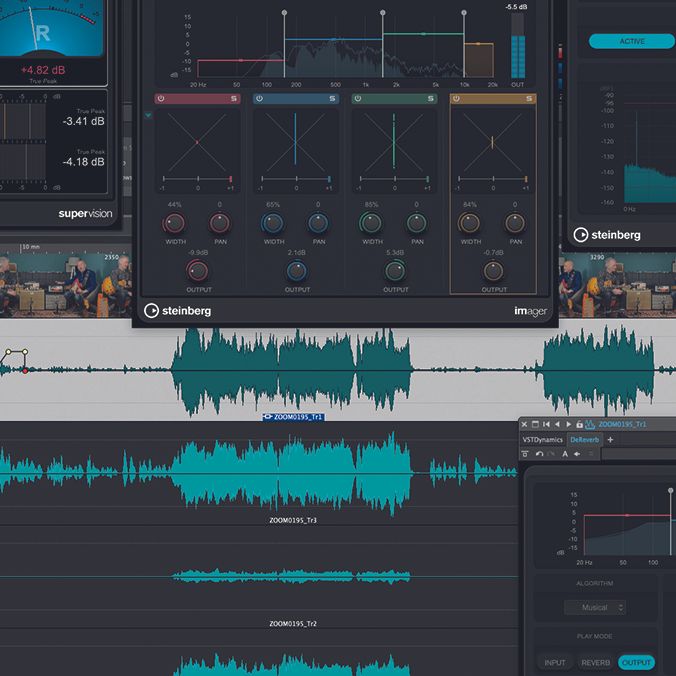676x676 pixels.
Task: Click the blue band OUTPUT knob at 2.1dB
Action: 297,271
